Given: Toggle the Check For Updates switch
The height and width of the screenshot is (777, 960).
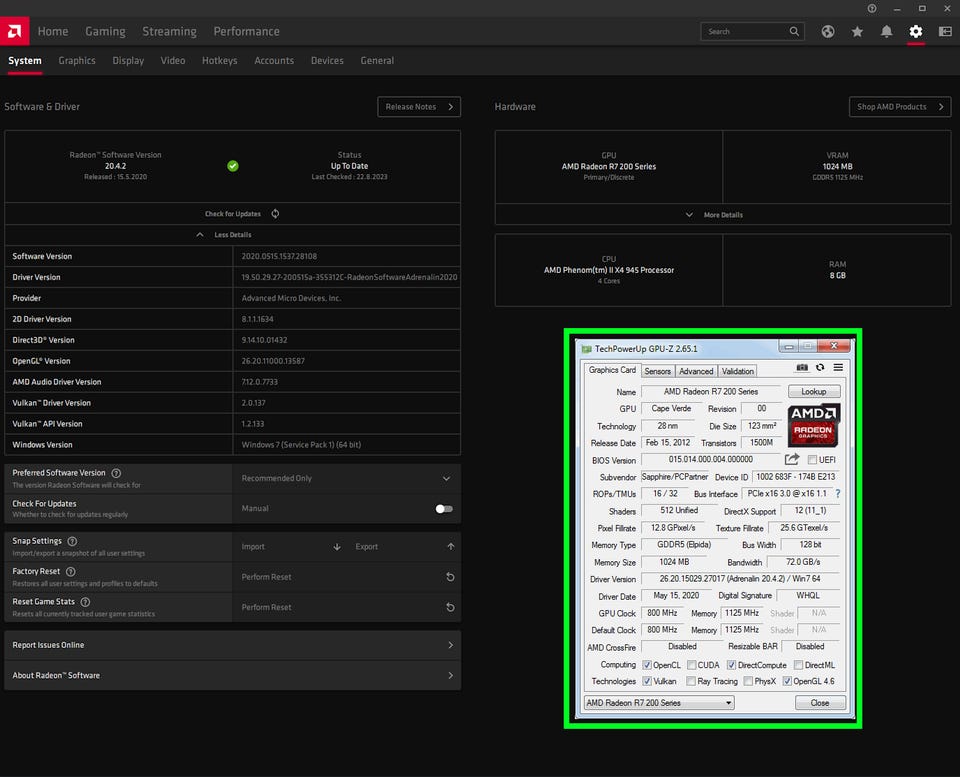Looking at the screenshot, I should pyautogui.click(x=444, y=509).
